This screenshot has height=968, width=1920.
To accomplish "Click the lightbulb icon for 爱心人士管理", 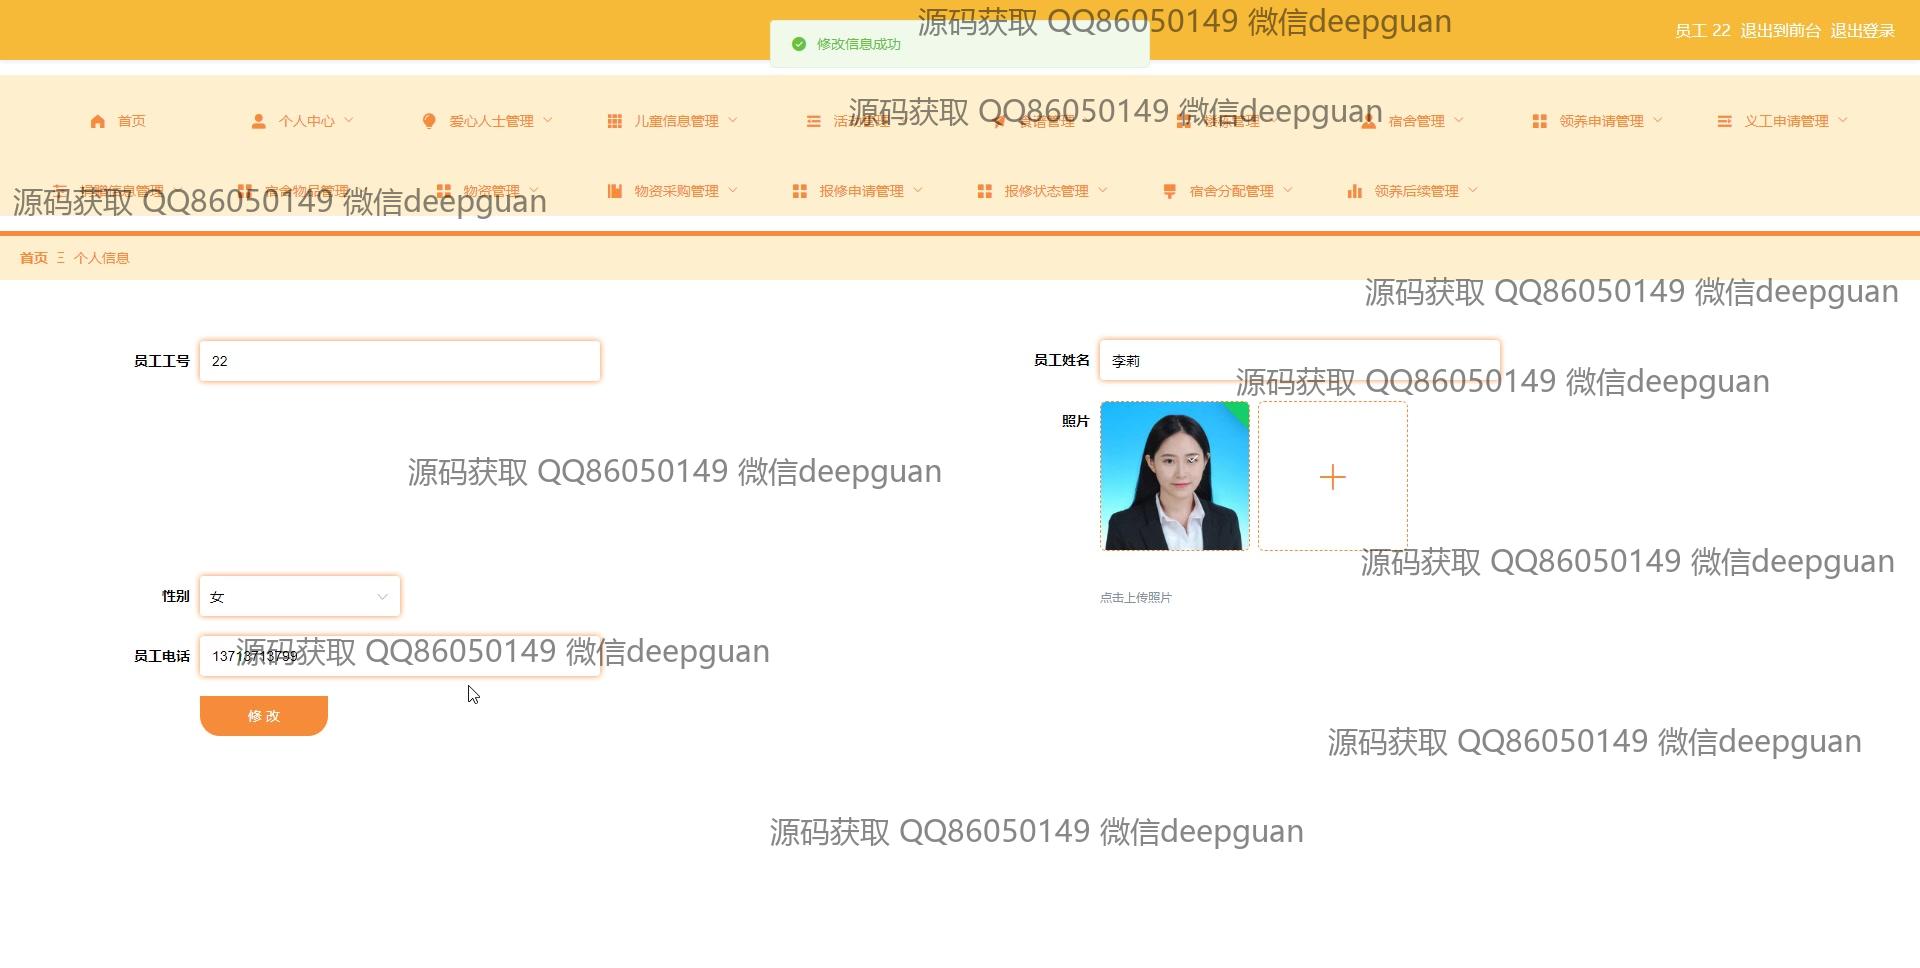I will 429,121.
